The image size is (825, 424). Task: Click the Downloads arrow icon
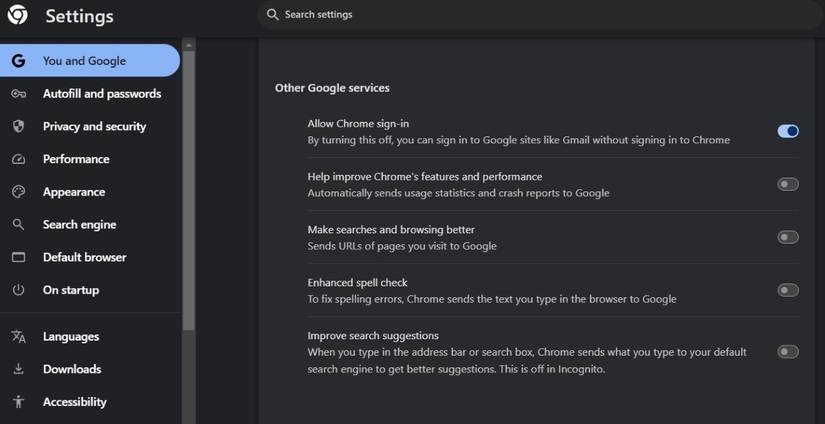pos(18,369)
